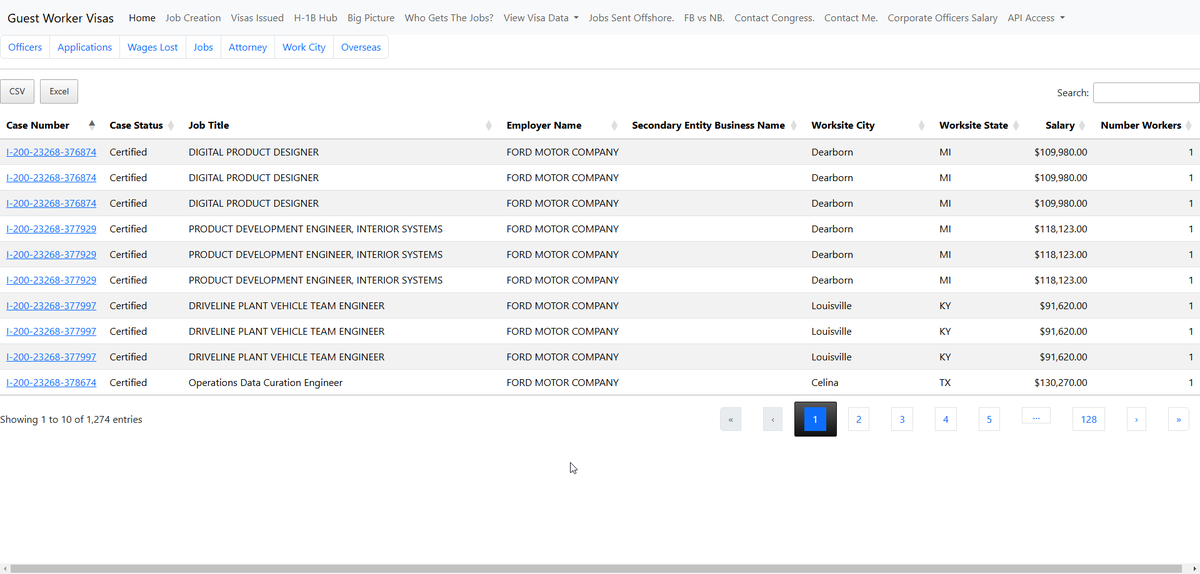Export table as CSV
Viewport: 1200px width, 574px height.
pyautogui.click(x=17, y=91)
